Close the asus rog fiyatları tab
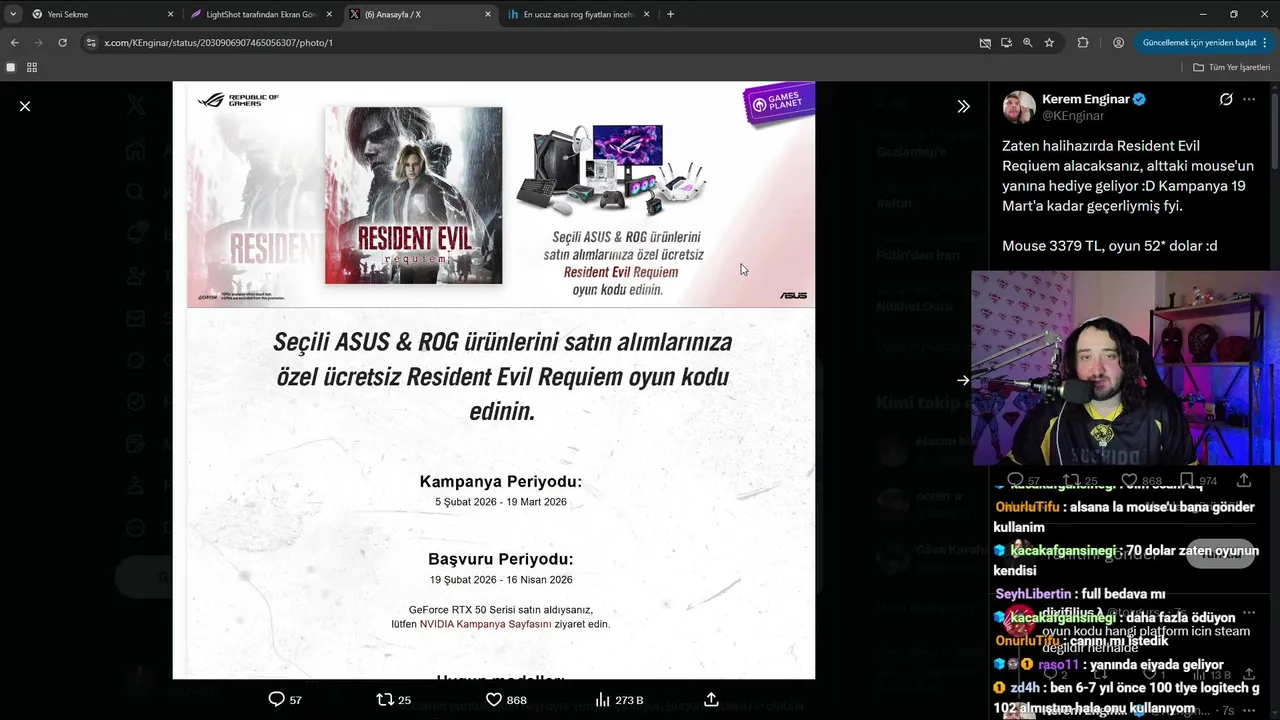 tap(647, 14)
